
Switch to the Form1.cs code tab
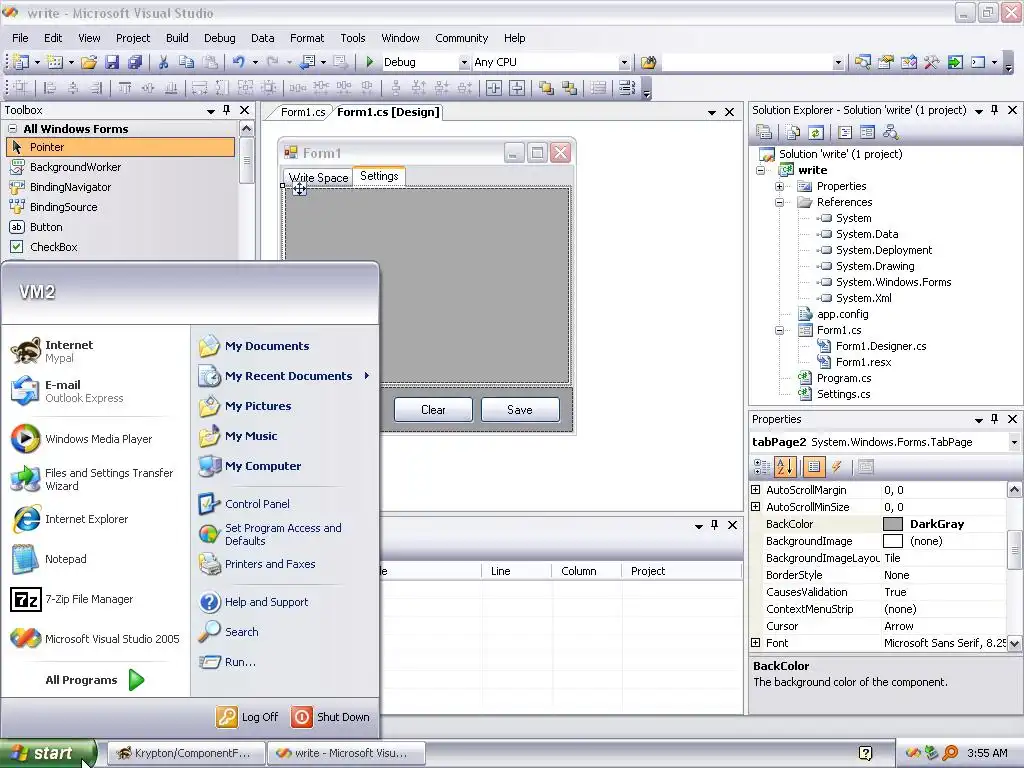coord(302,112)
